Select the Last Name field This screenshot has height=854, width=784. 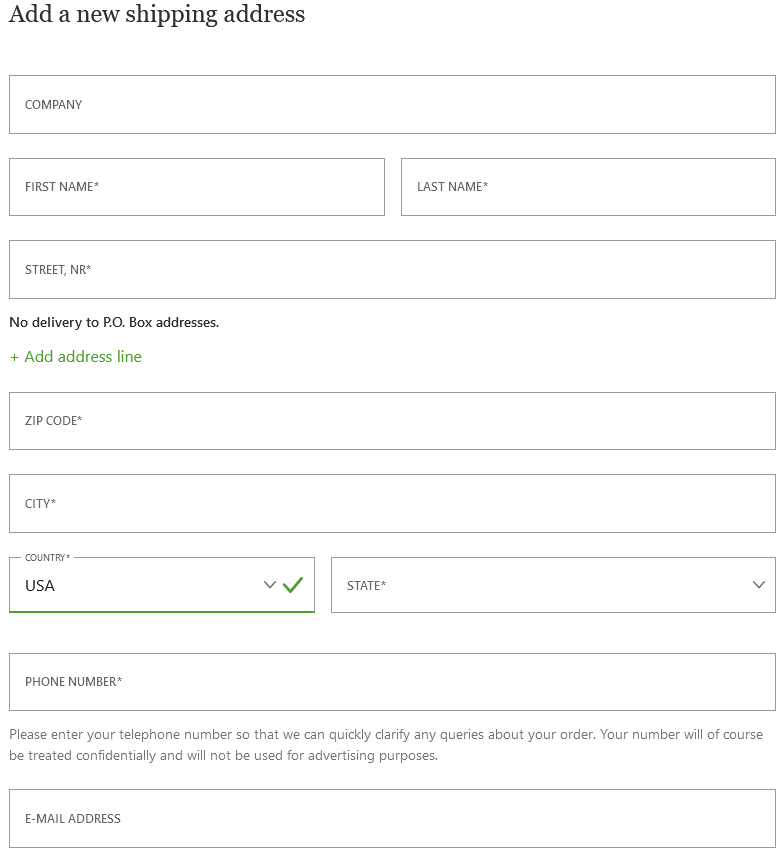(588, 187)
